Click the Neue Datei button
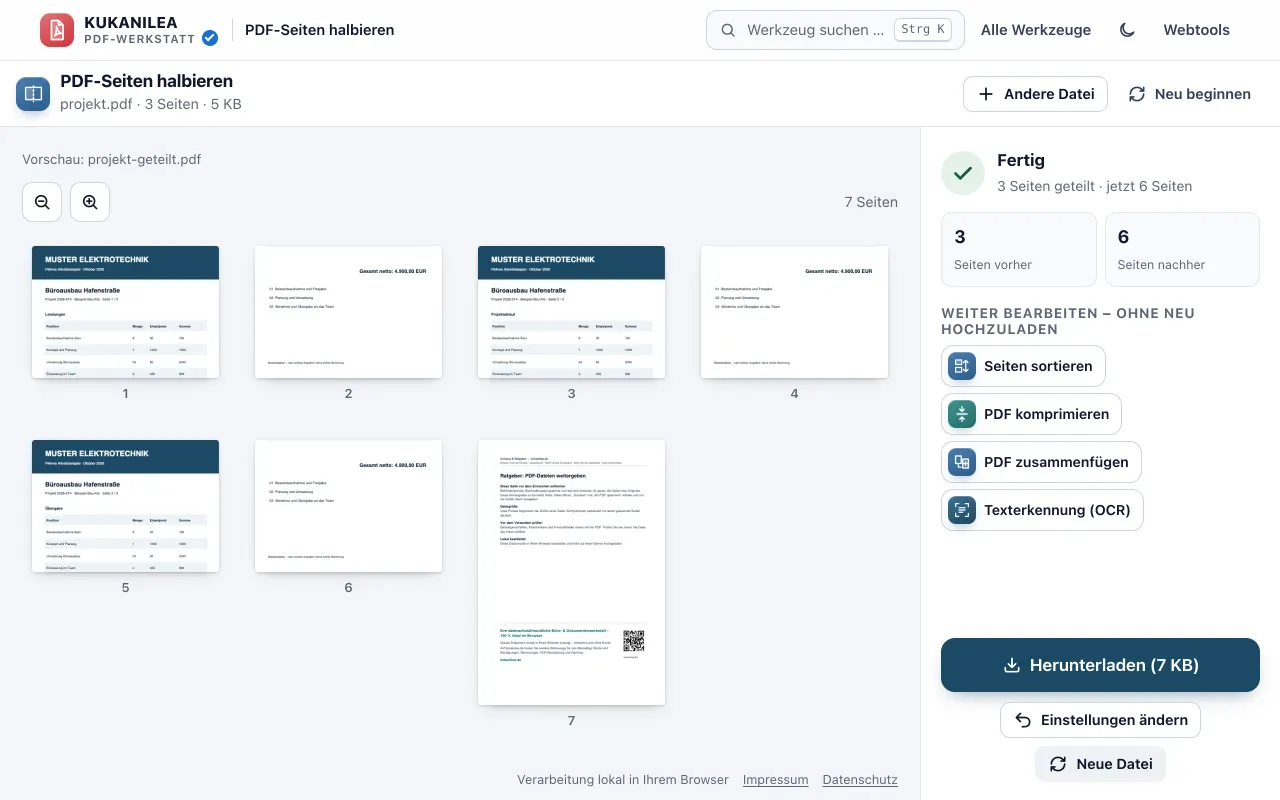1280x800 pixels. (x=1100, y=764)
